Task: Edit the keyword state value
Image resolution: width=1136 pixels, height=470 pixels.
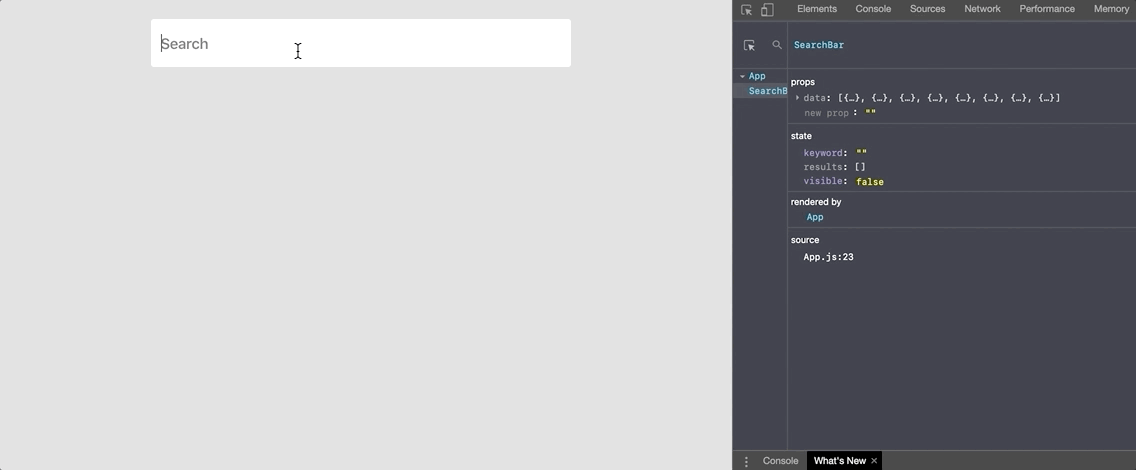Action: tap(861, 153)
